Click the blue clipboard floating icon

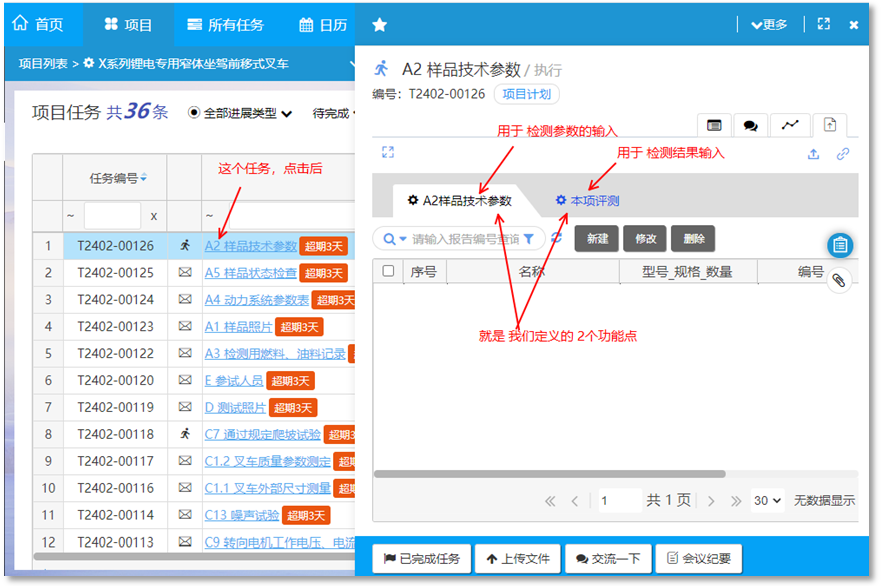click(840, 245)
